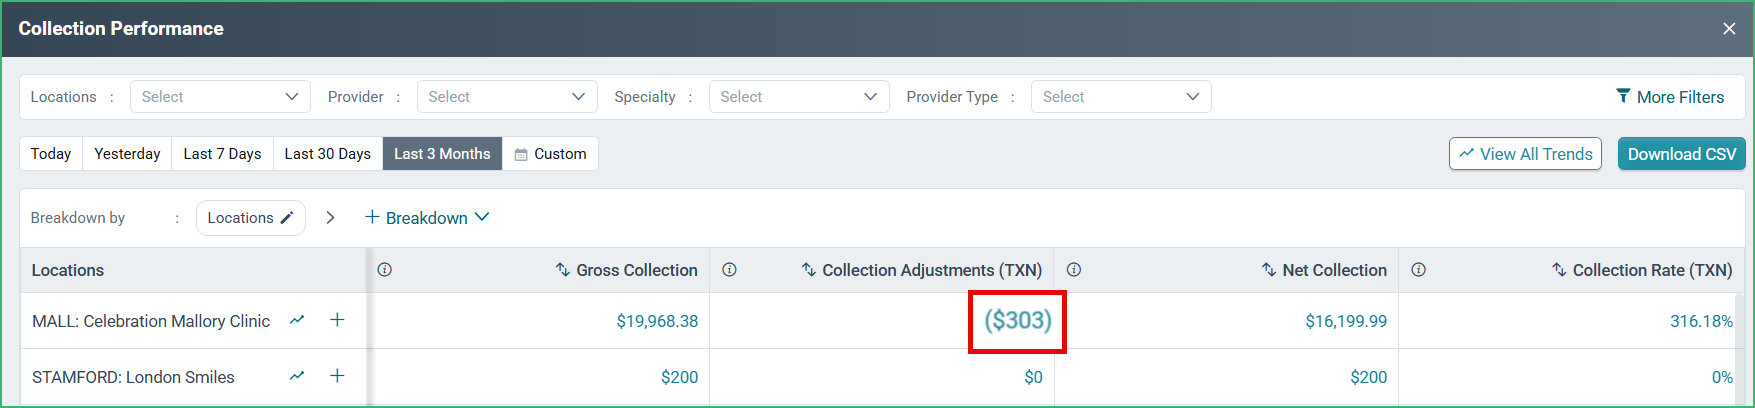Show More Filters options
The width and height of the screenshot is (1755, 408).
point(1670,97)
